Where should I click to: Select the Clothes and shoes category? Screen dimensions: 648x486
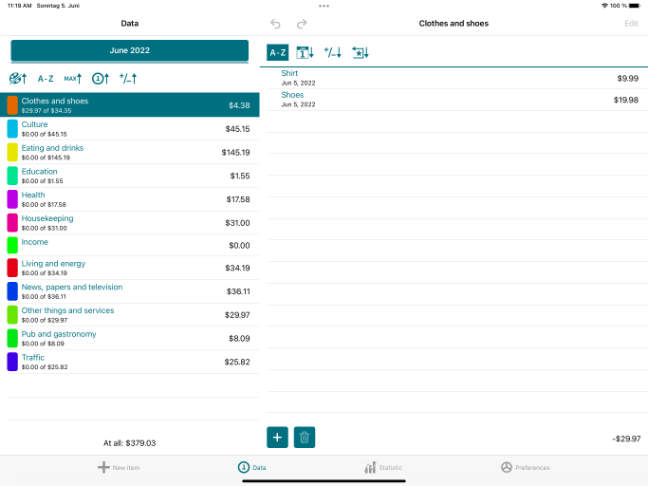pyautogui.click(x=130, y=105)
